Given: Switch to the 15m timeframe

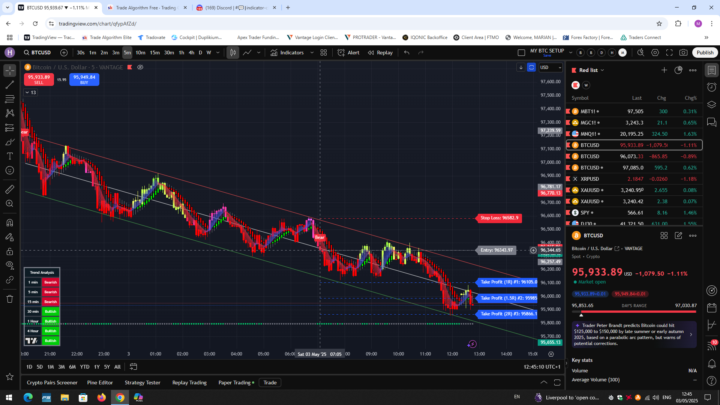Looking at the screenshot, I should (155, 53).
